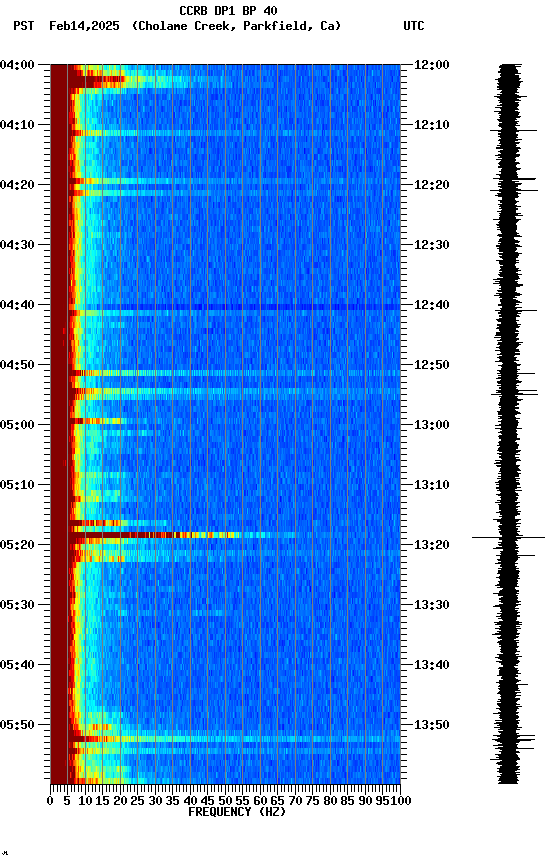Click the 'FREQUENCY (HZ)' axis label
The image size is (552, 864).
[x=237, y=812]
